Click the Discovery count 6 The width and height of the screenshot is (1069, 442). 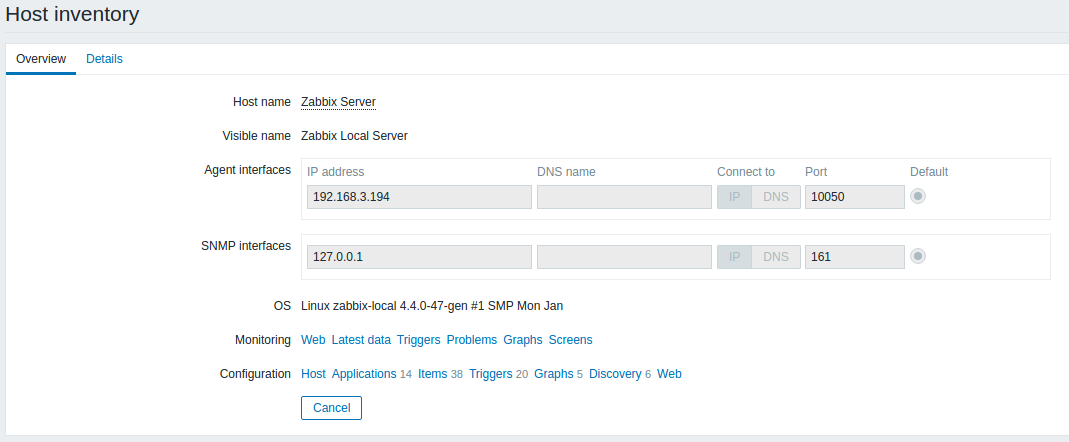click(648, 374)
